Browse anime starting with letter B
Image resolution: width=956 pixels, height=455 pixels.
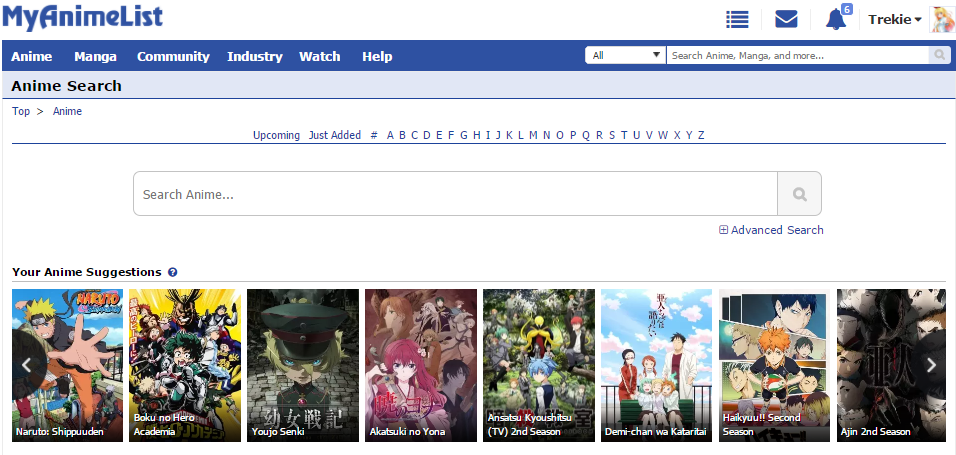click(x=402, y=135)
